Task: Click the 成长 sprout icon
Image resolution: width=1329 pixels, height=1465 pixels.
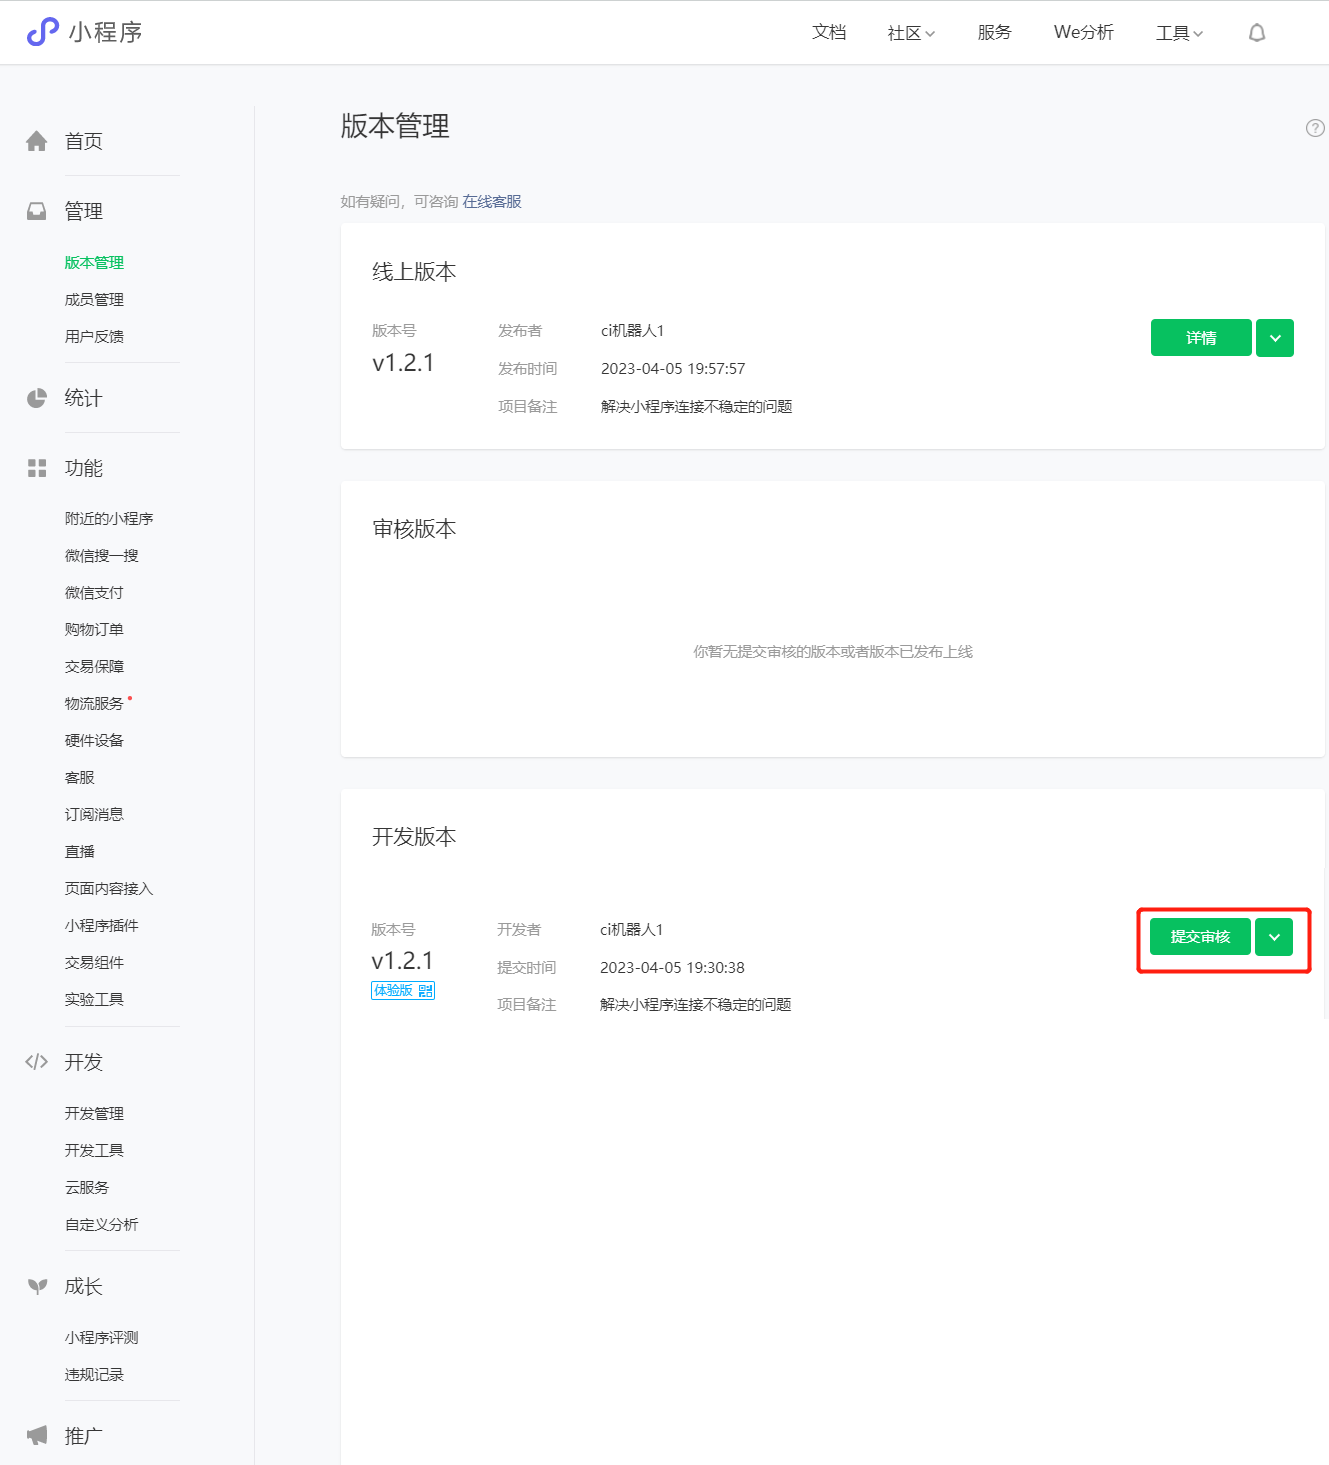Action: click(37, 1287)
